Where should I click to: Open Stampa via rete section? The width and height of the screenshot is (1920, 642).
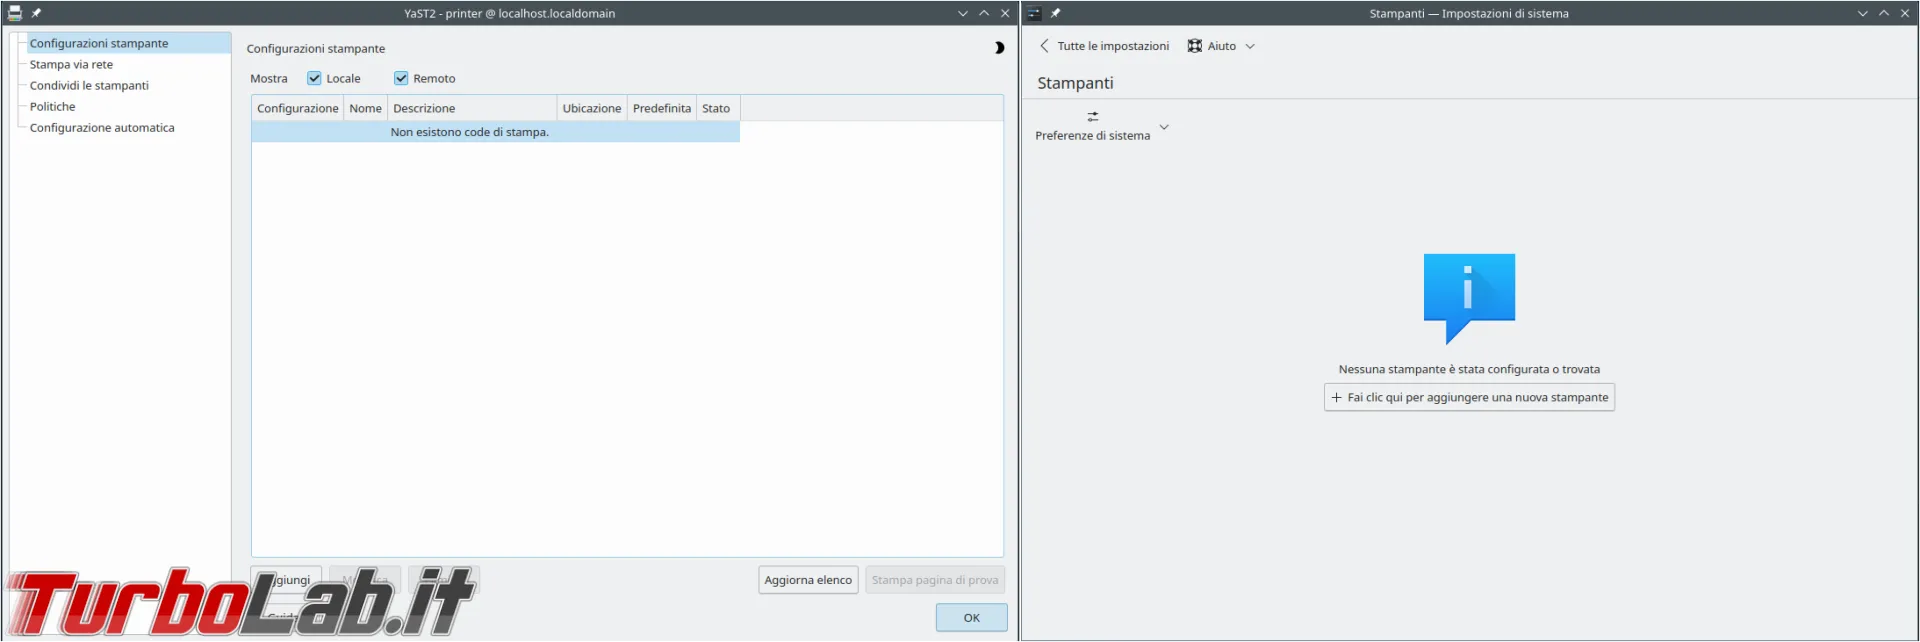pyautogui.click(x=71, y=64)
